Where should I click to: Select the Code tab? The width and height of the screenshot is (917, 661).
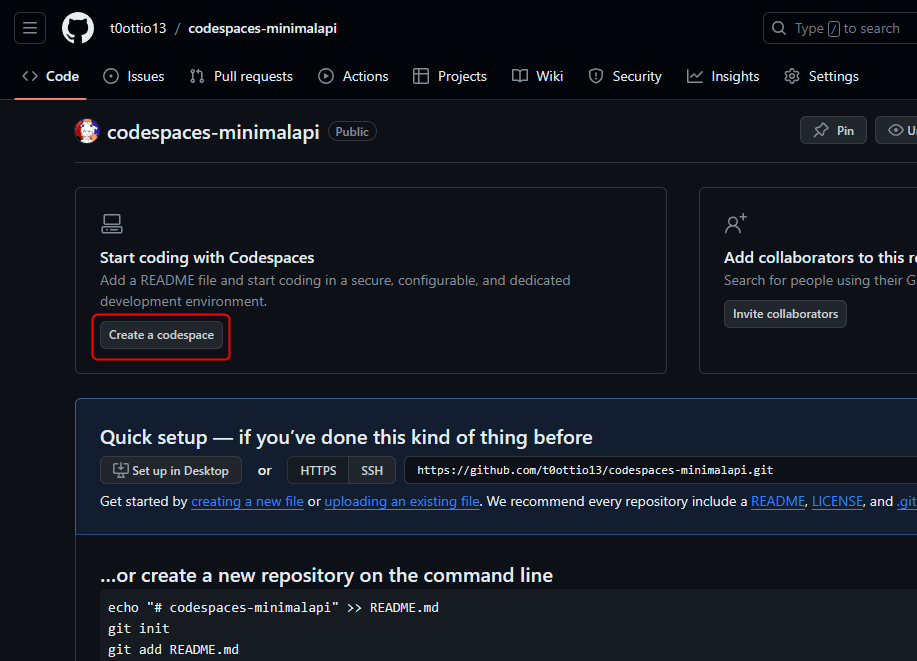(x=50, y=76)
